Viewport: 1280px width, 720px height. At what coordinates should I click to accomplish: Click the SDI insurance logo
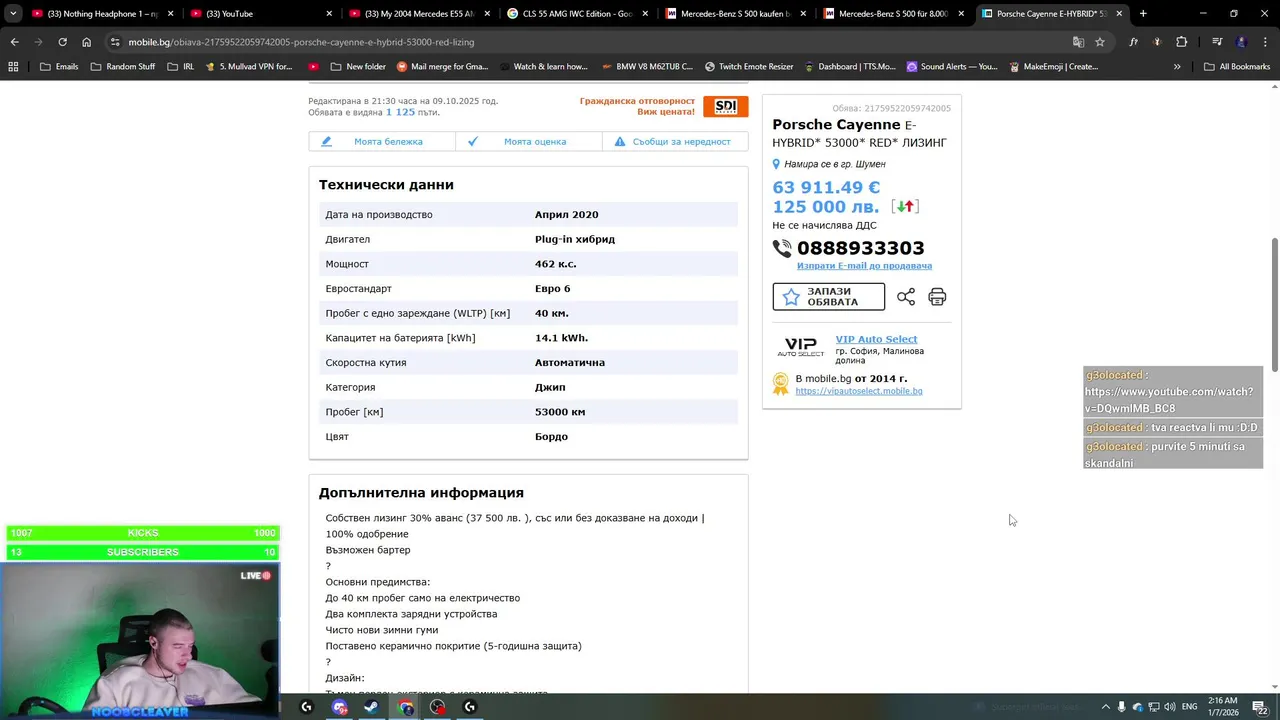pos(725,106)
